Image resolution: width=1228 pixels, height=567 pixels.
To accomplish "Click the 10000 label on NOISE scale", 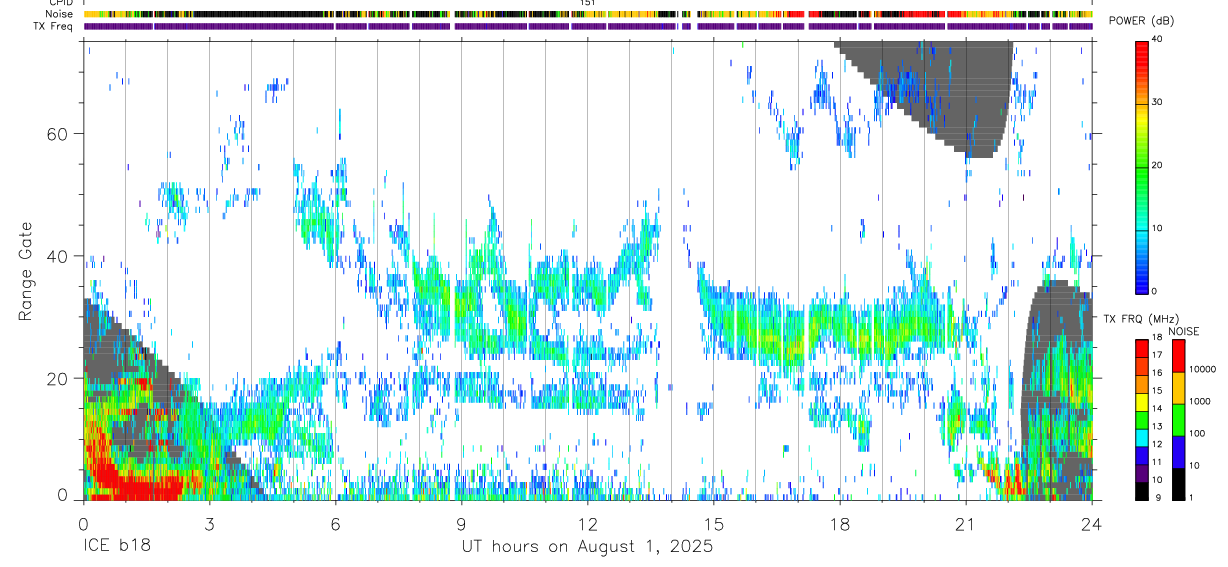I will (x=1201, y=370).
